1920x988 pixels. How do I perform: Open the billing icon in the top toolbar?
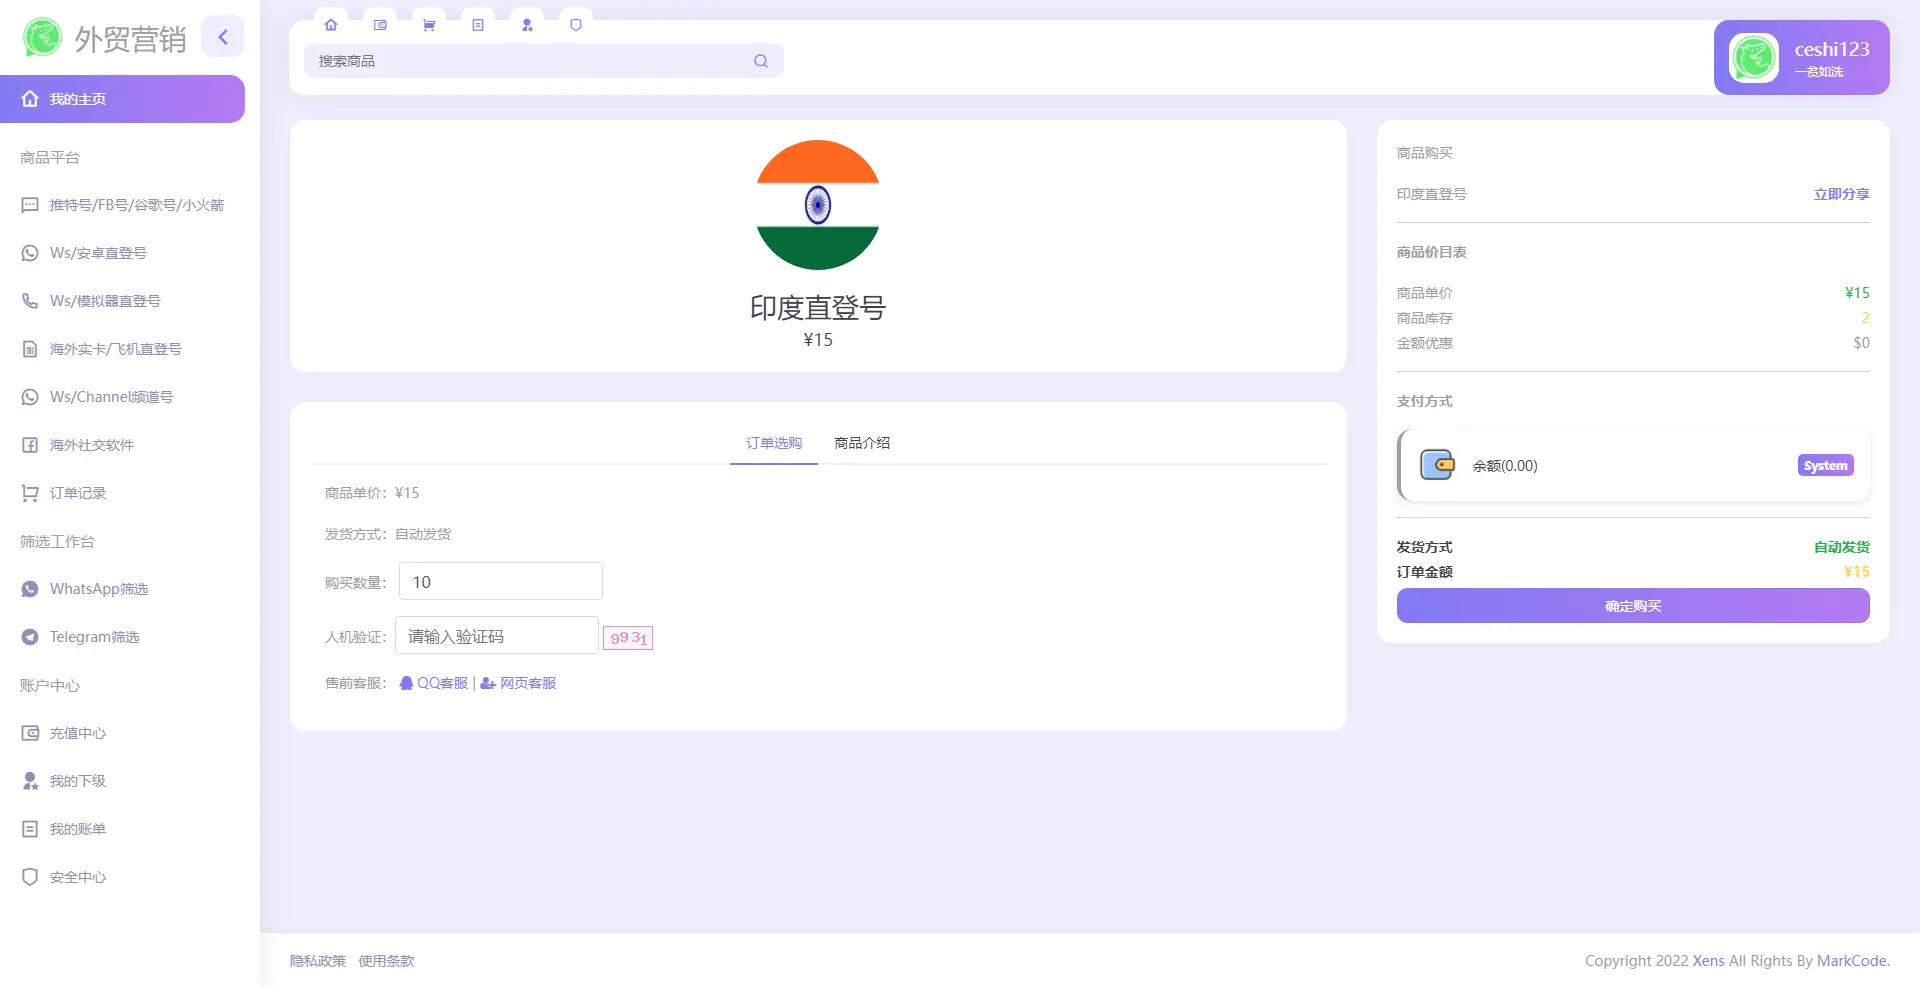point(477,25)
